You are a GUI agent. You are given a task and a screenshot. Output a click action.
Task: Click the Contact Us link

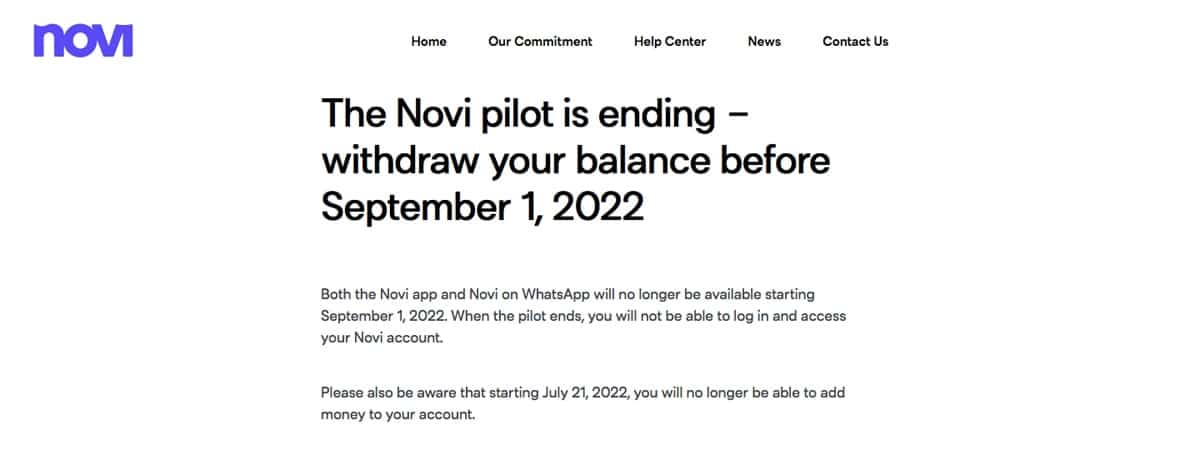point(855,42)
